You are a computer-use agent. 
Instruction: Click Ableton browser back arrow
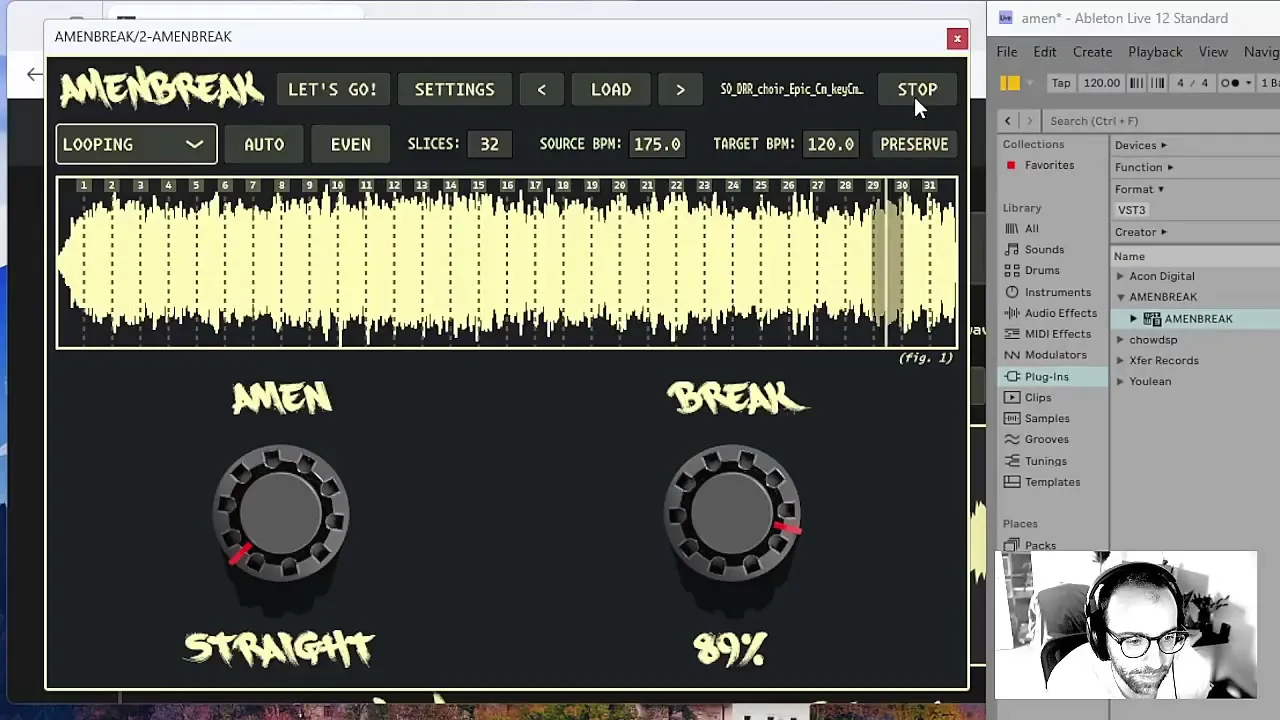(x=1007, y=121)
